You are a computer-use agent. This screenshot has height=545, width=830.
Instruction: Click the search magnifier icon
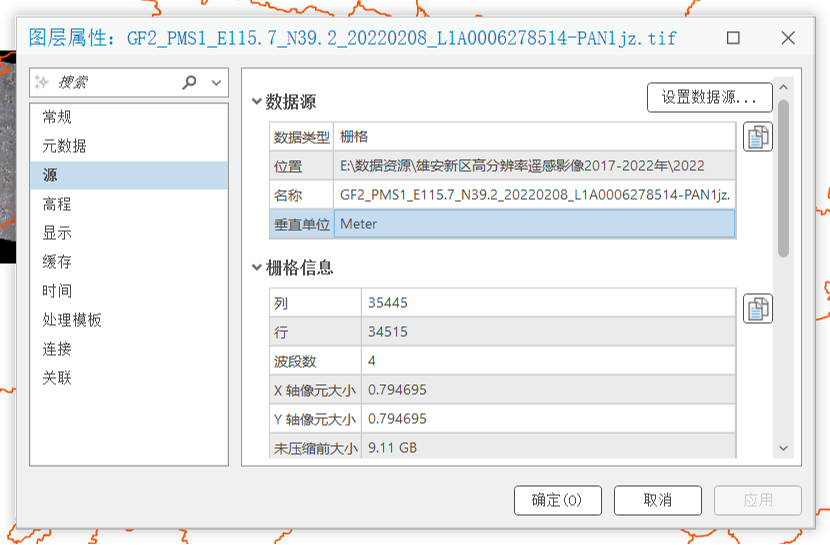click(x=189, y=82)
